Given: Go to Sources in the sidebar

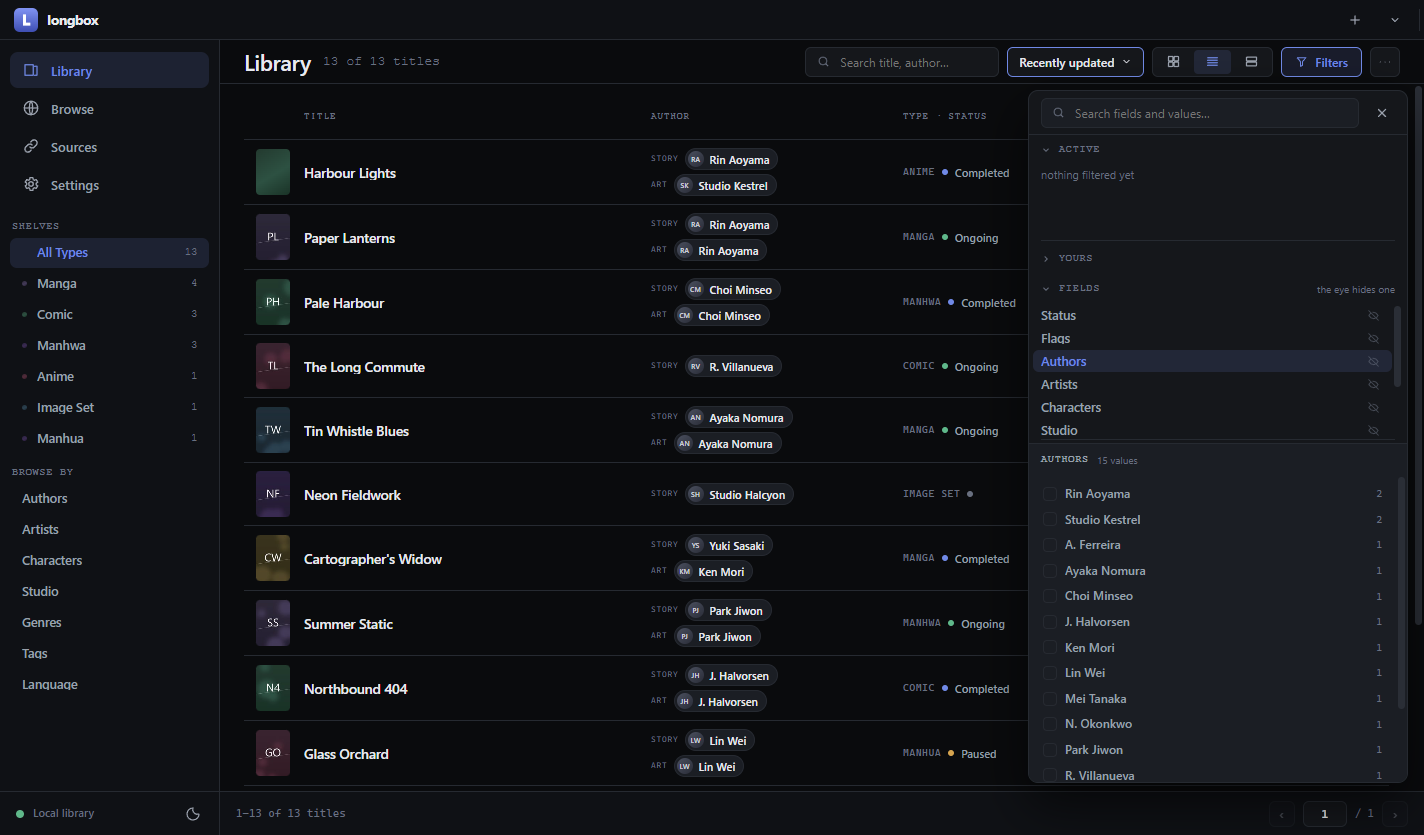Looking at the screenshot, I should (109, 147).
